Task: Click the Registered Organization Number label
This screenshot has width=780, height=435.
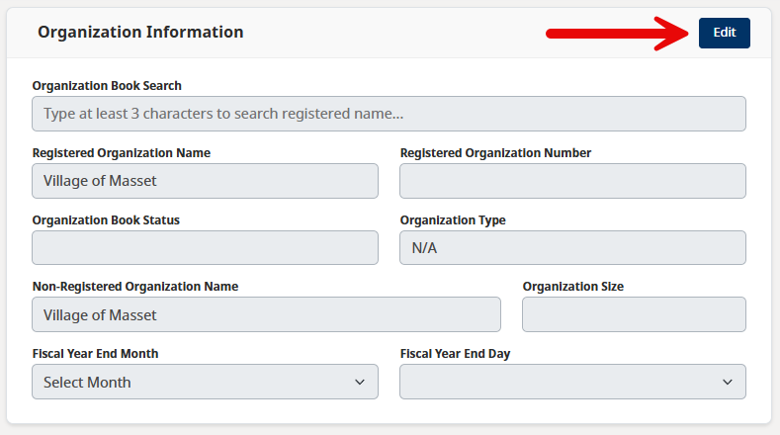Action: (x=495, y=153)
